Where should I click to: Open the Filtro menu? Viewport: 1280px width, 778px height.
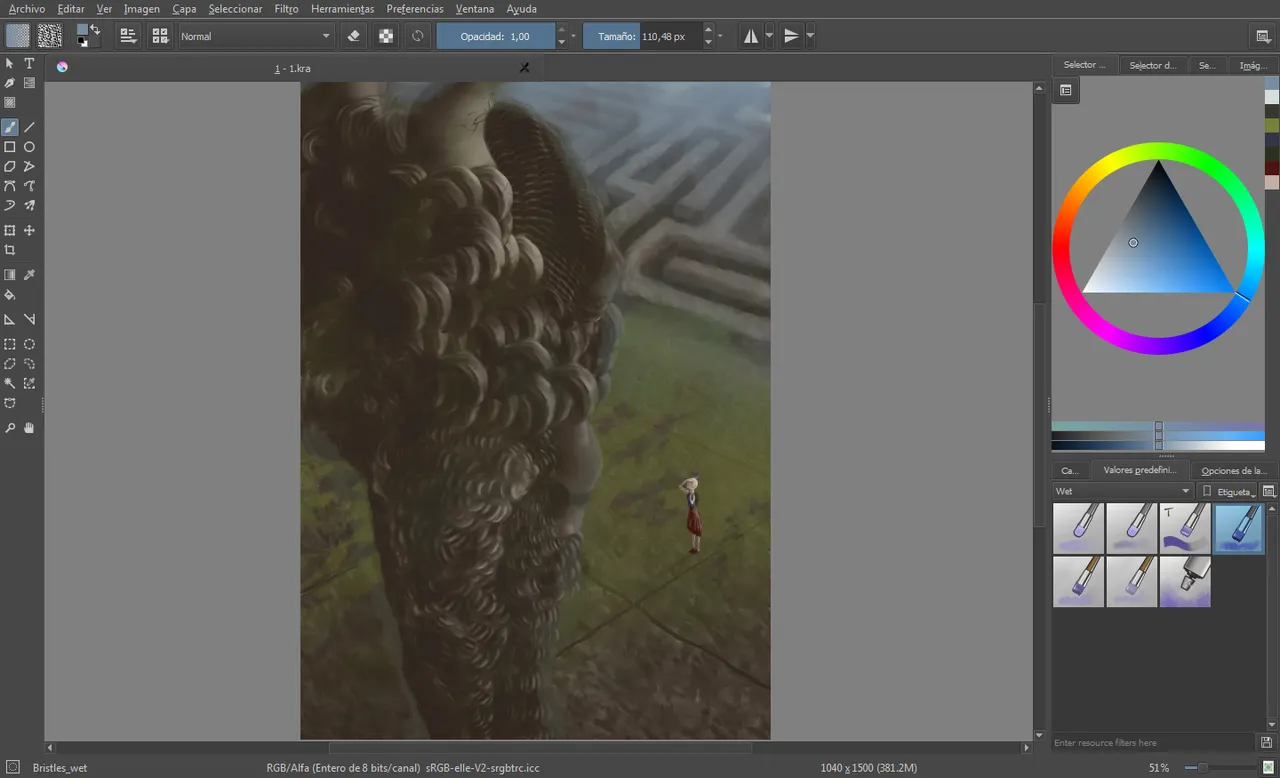(x=286, y=9)
